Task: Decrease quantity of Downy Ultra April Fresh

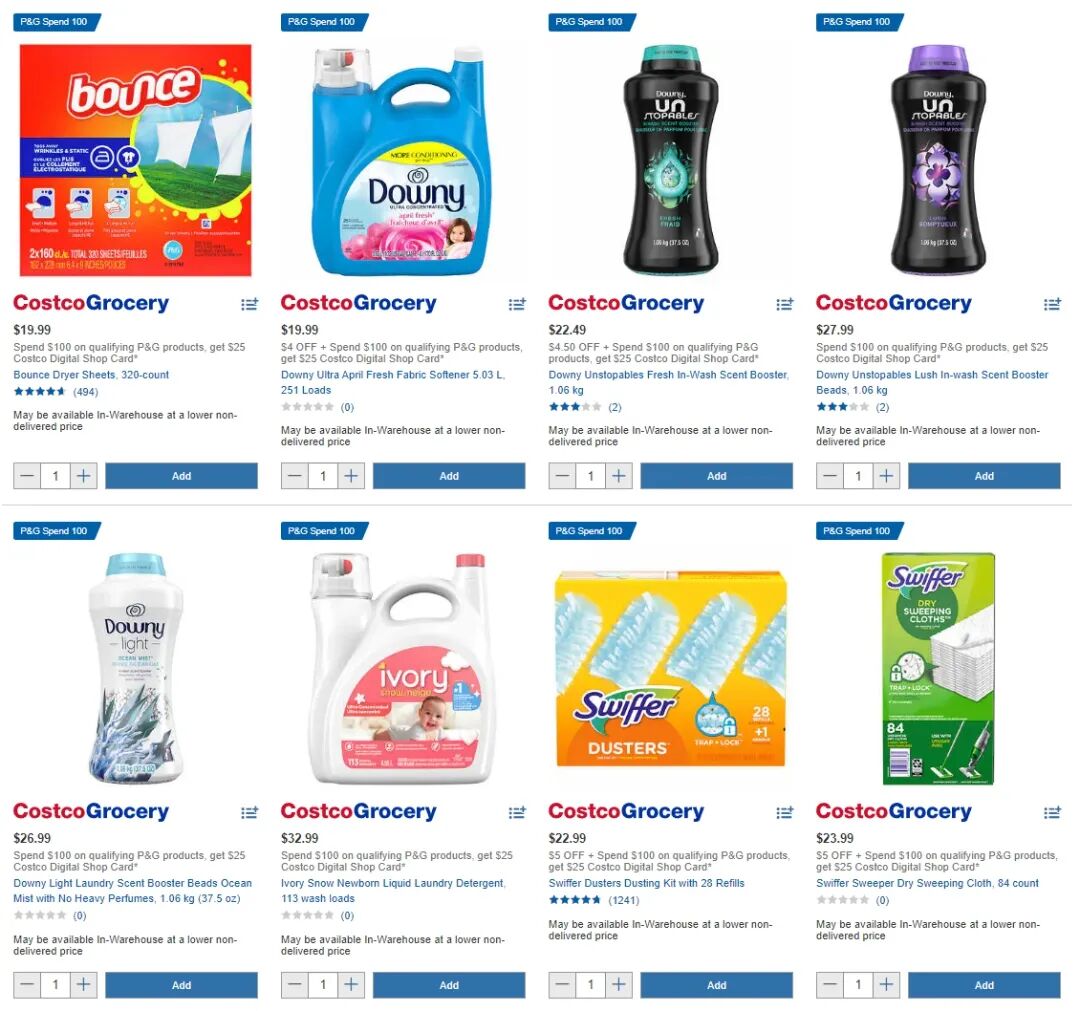Action: pos(295,476)
